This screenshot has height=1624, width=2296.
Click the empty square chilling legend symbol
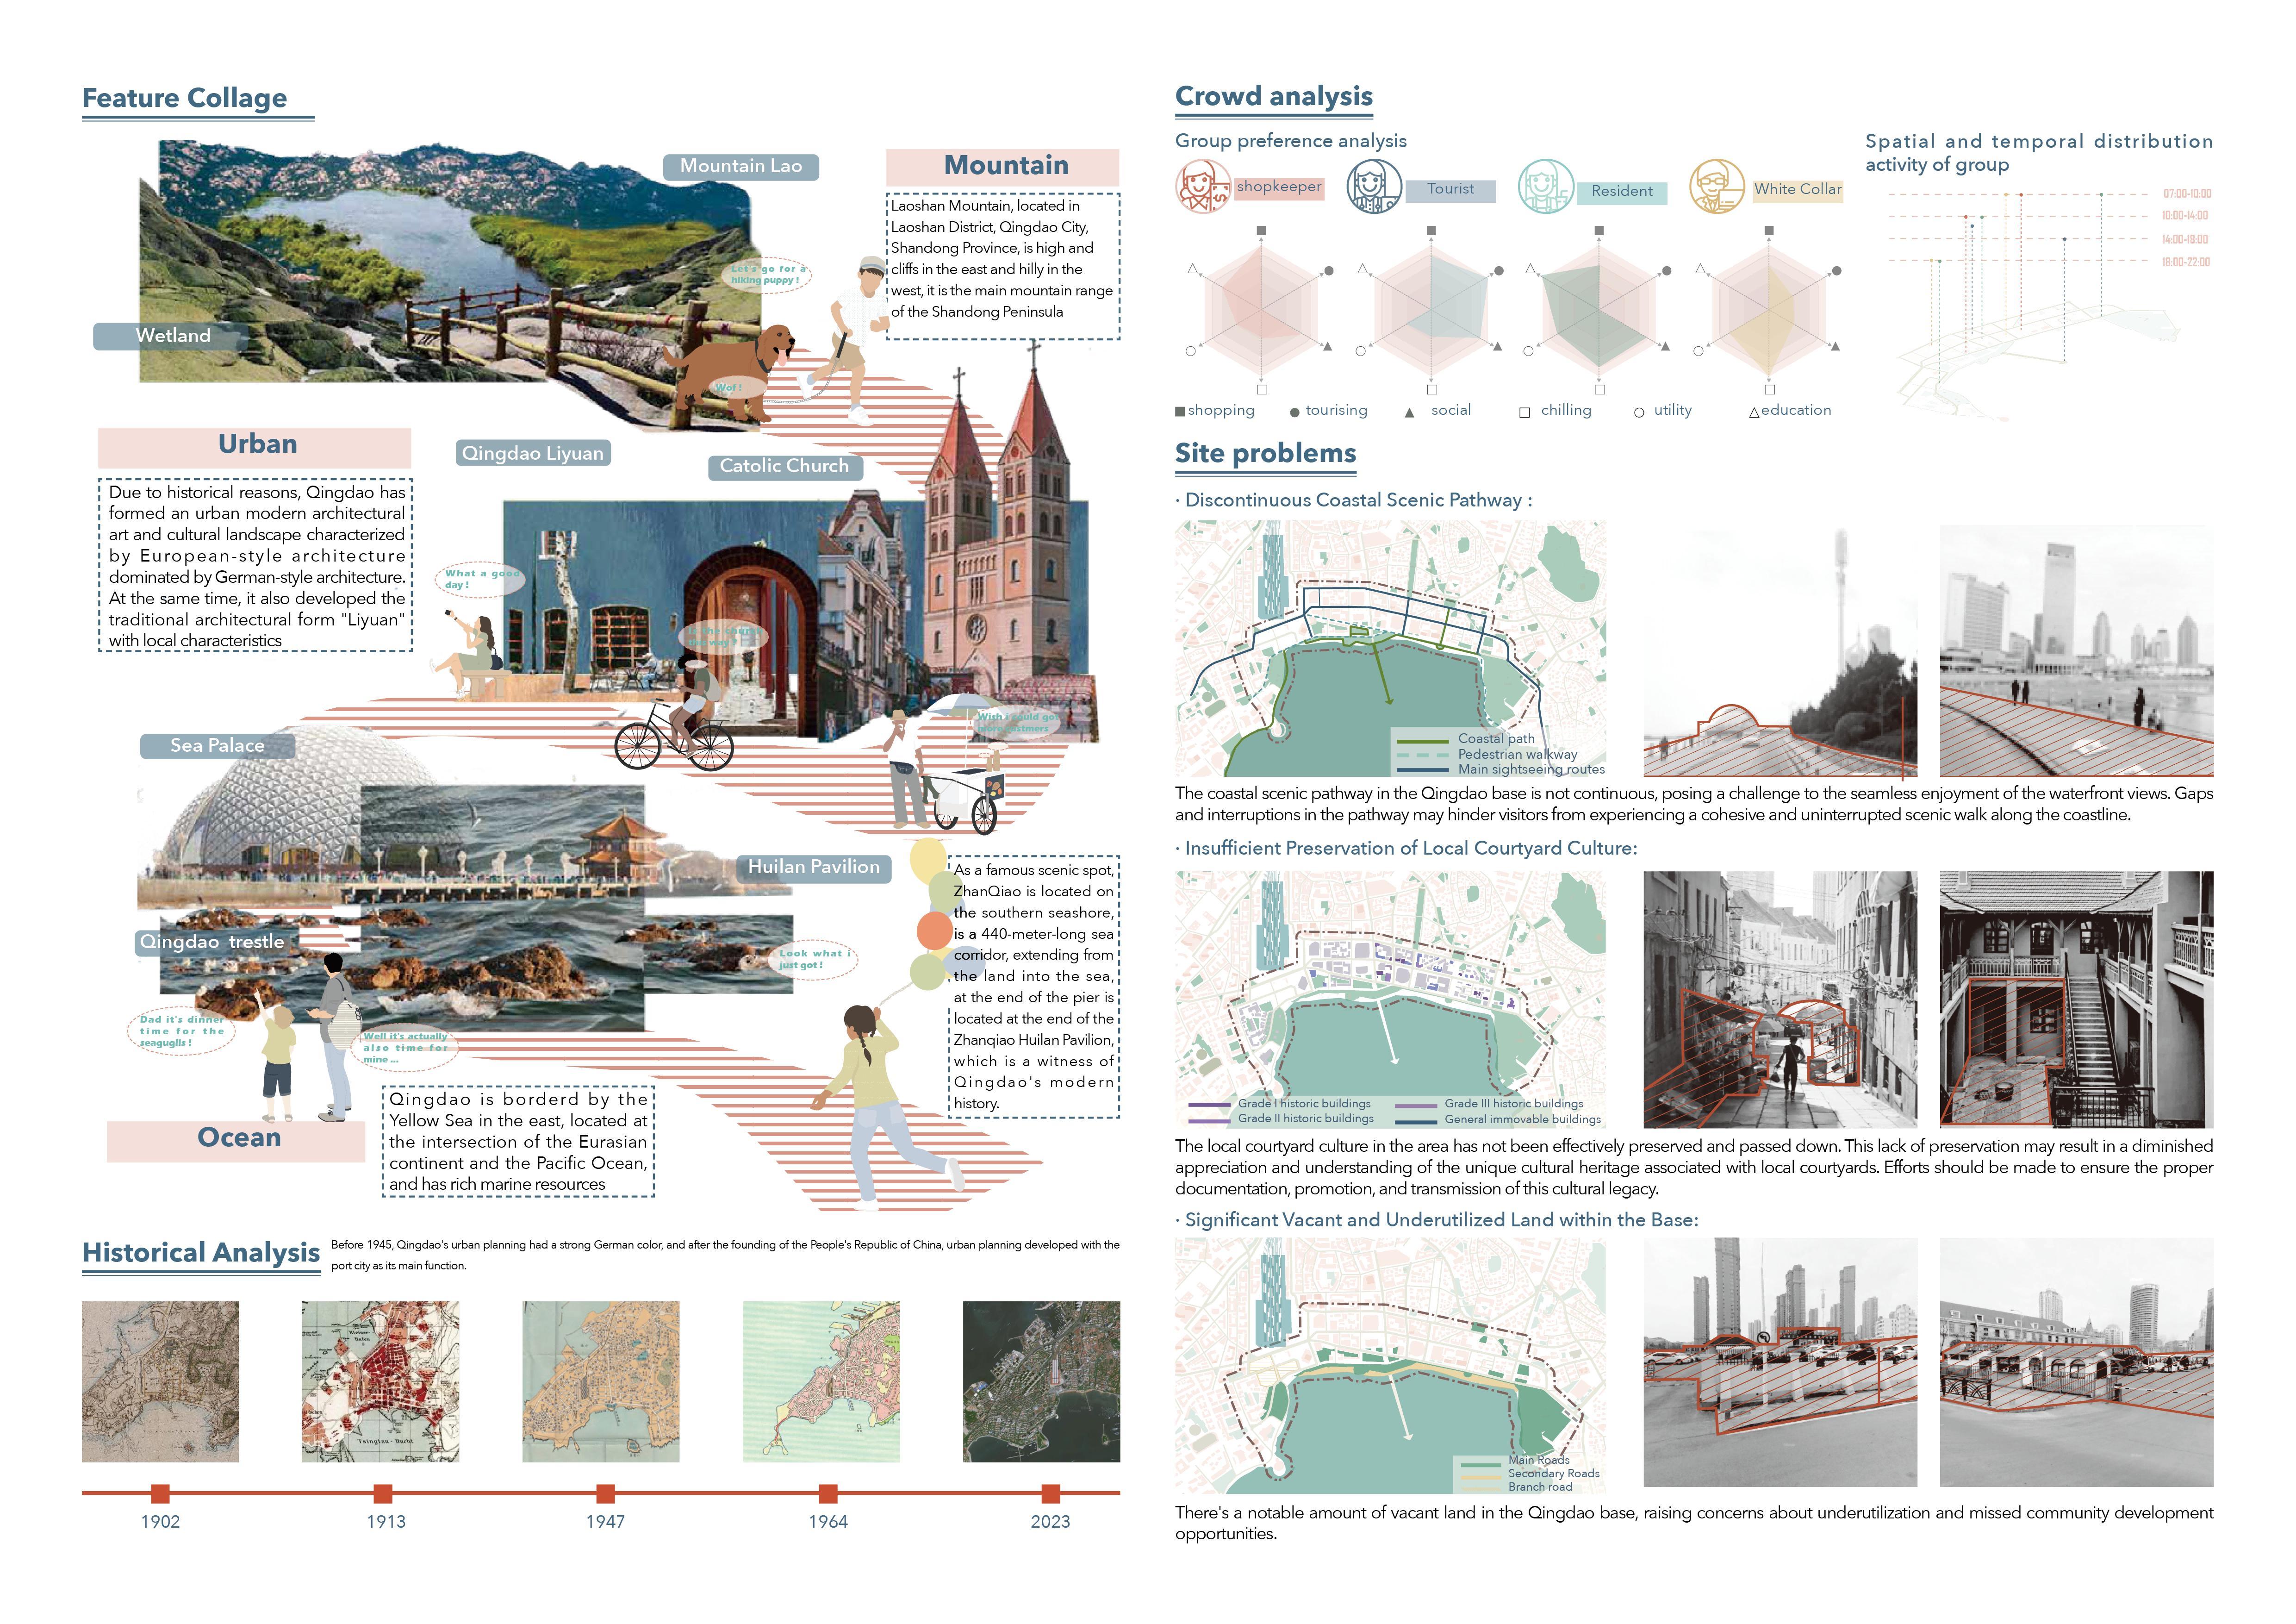[1524, 412]
